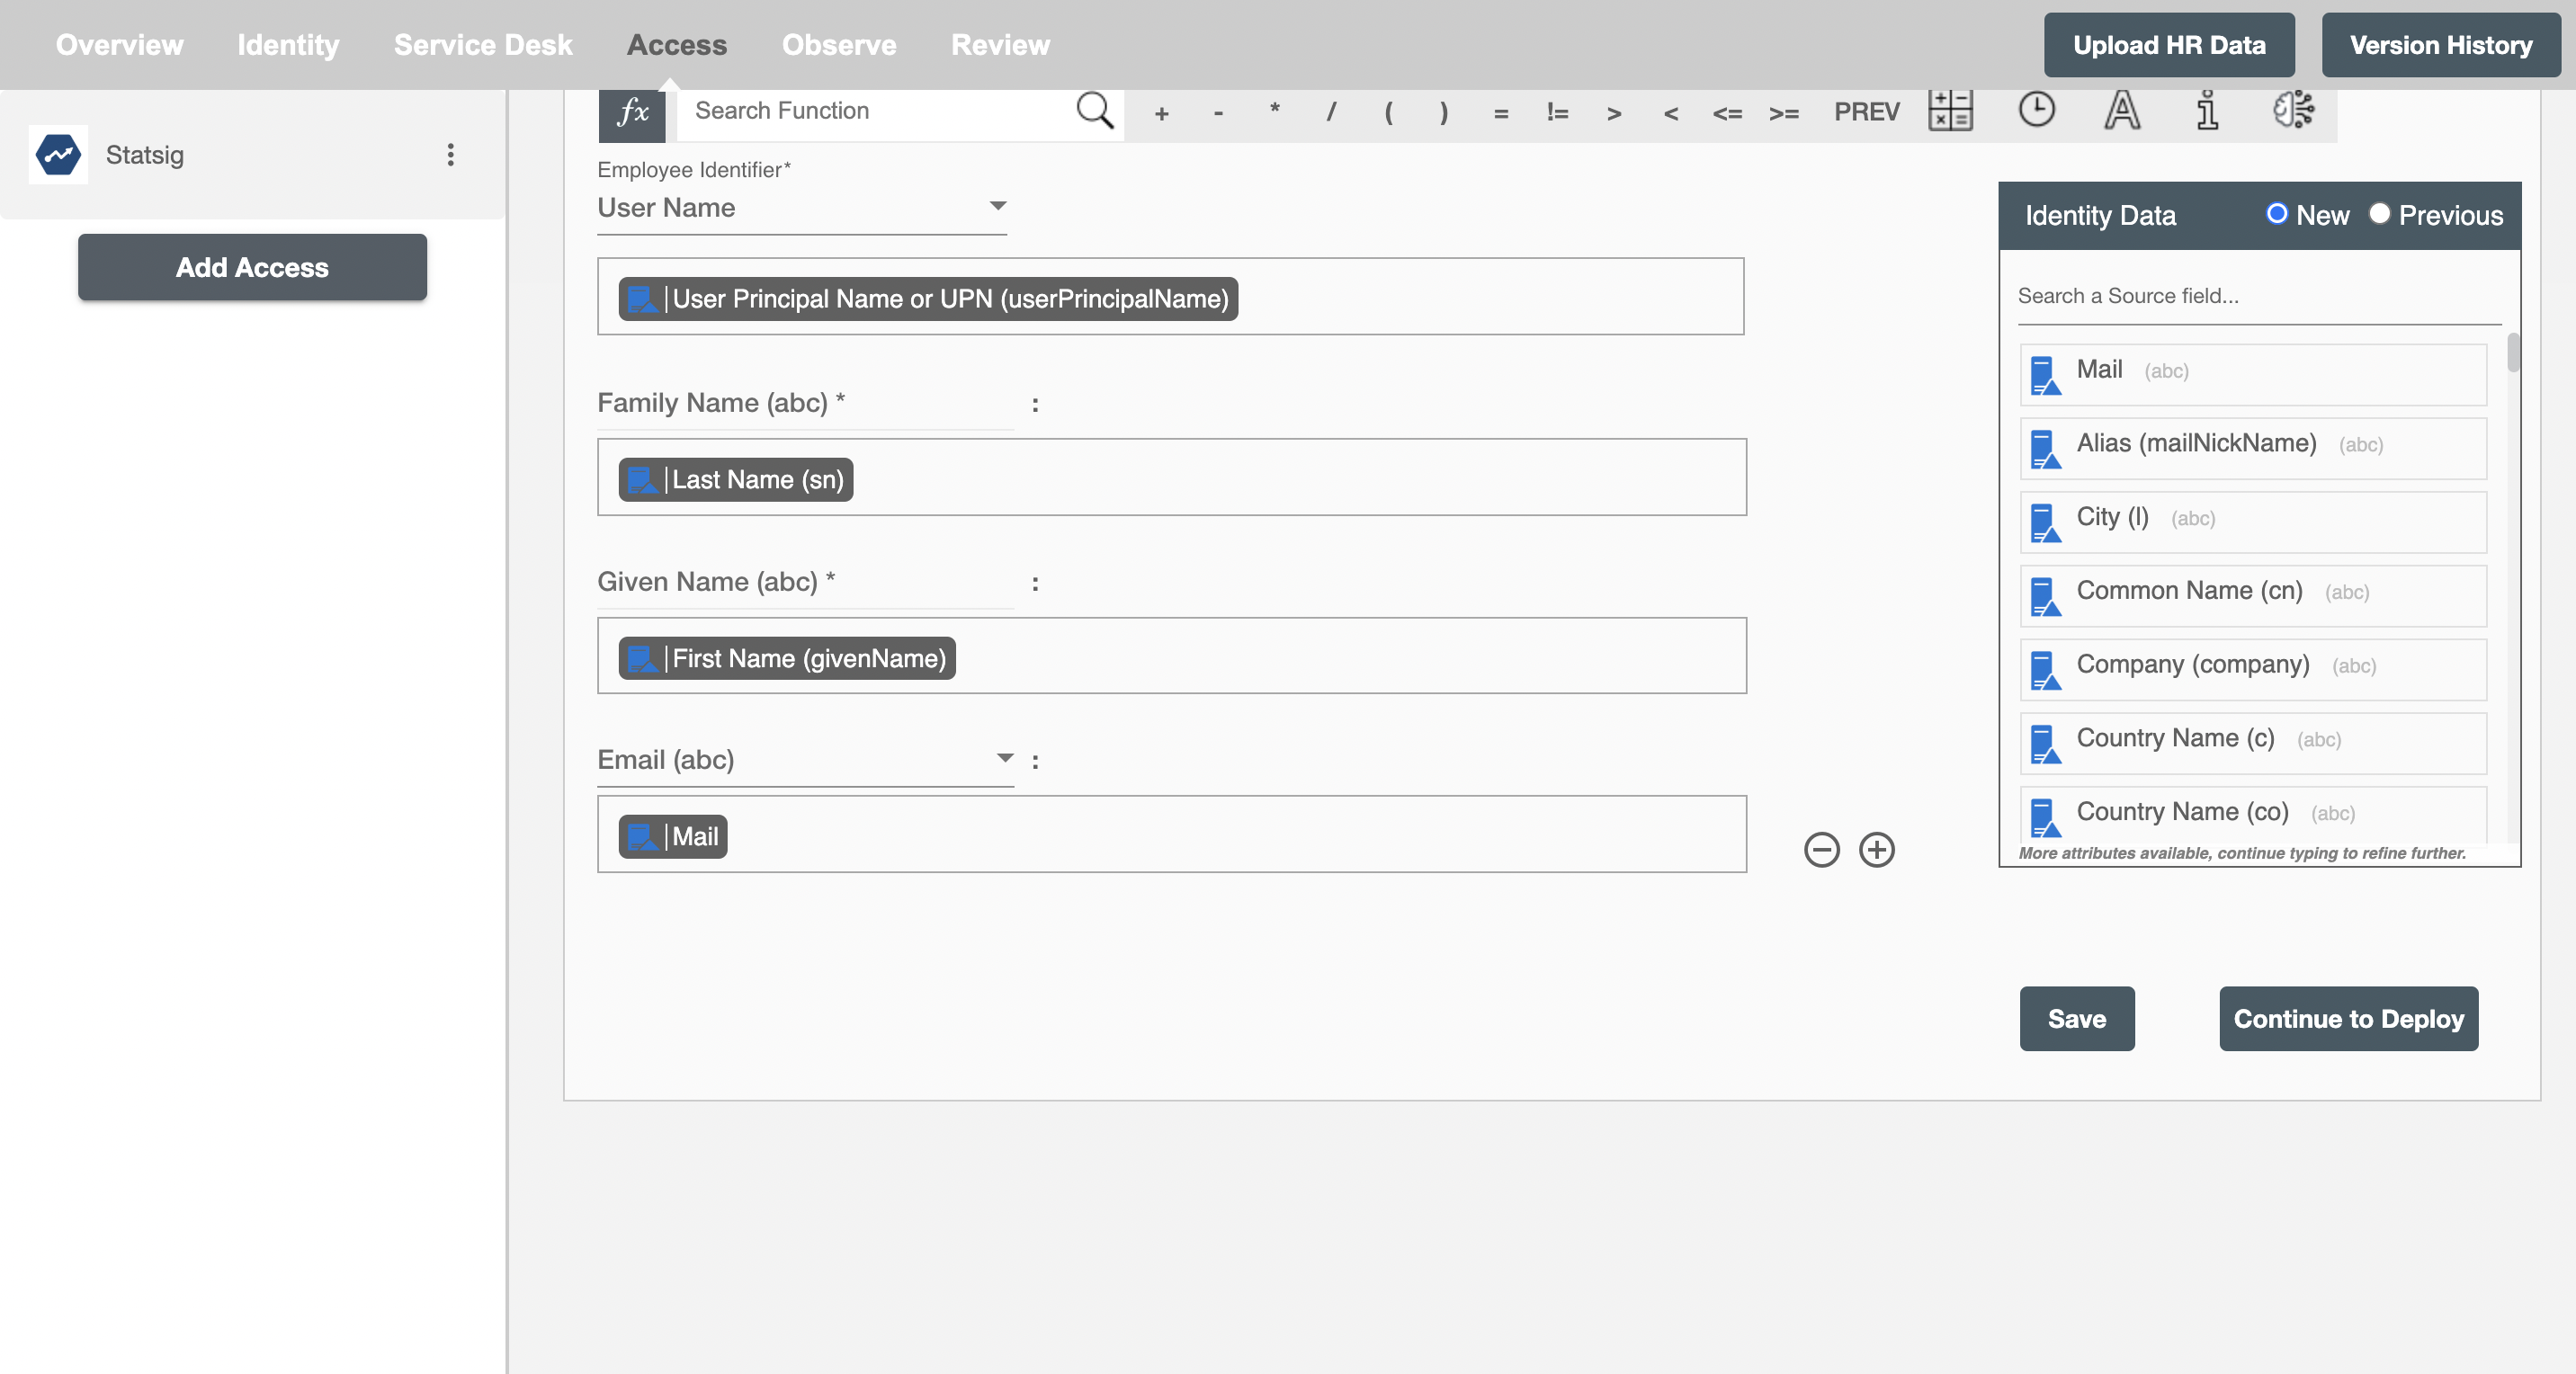Click the settings/gear icon in toolbar
The image size is (2576, 1374).
(x=2294, y=109)
